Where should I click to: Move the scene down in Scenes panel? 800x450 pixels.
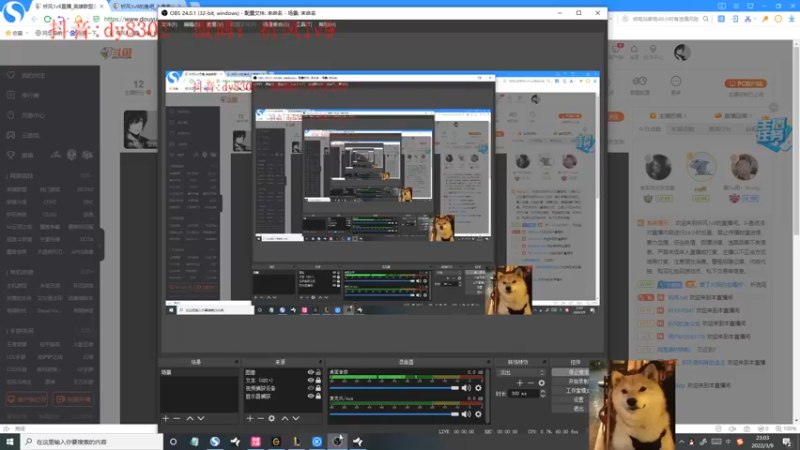click(x=201, y=418)
